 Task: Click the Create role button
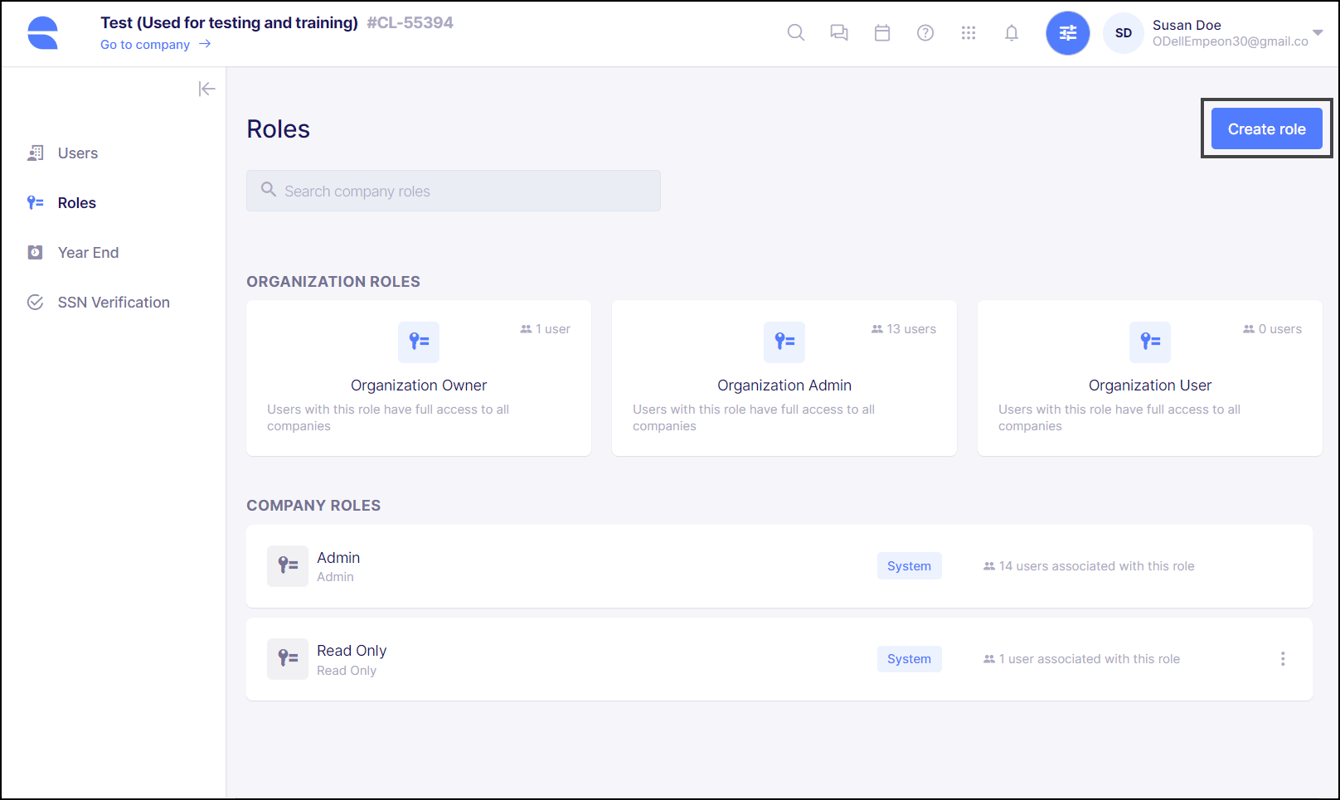click(1266, 128)
